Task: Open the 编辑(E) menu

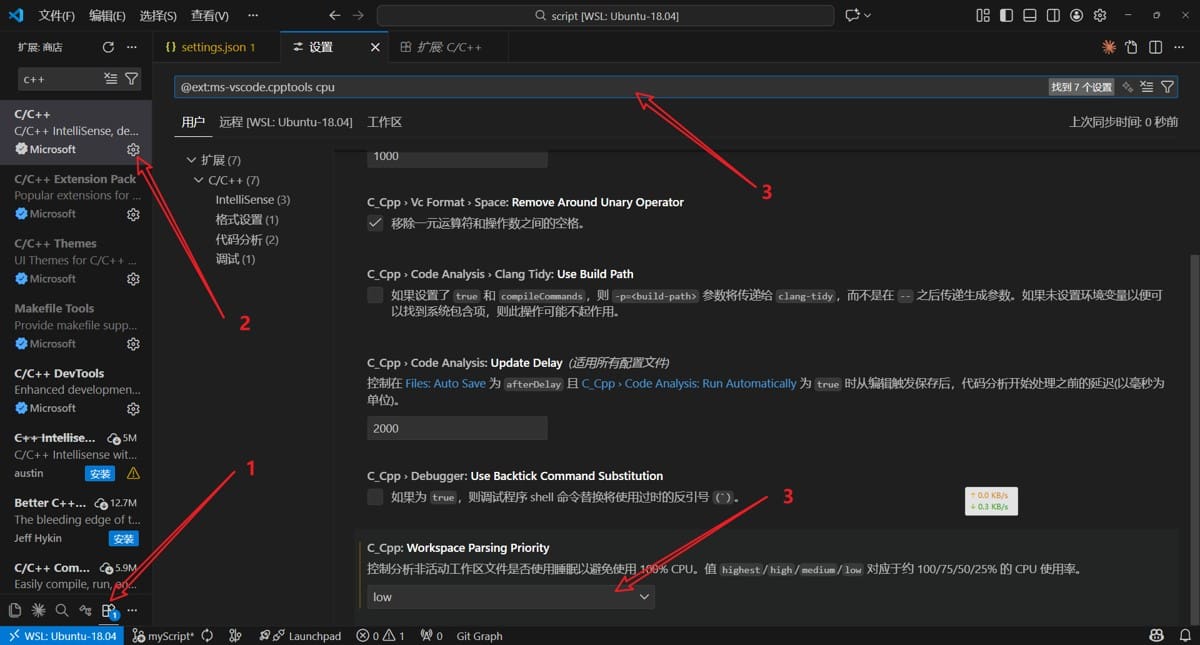Action: [107, 16]
